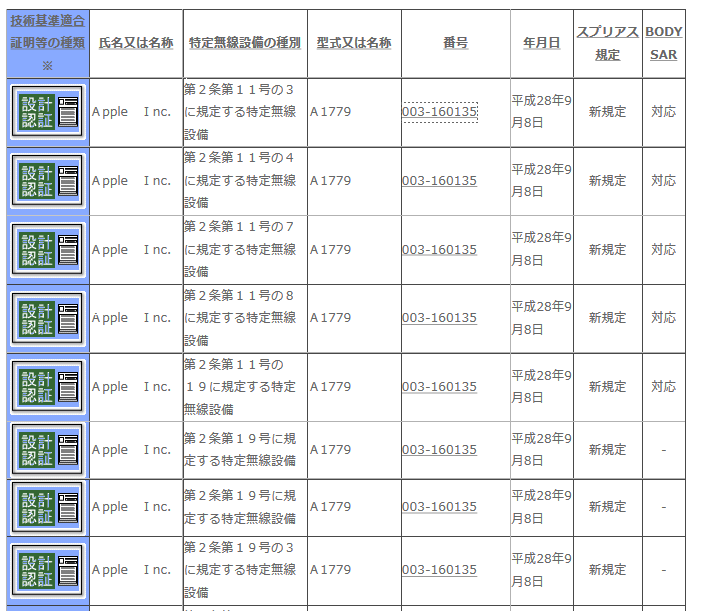Open number 003-160135 in the 第１１号の３ row
Image resolution: width=703 pixels, height=611 pixels.
click(439, 112)
